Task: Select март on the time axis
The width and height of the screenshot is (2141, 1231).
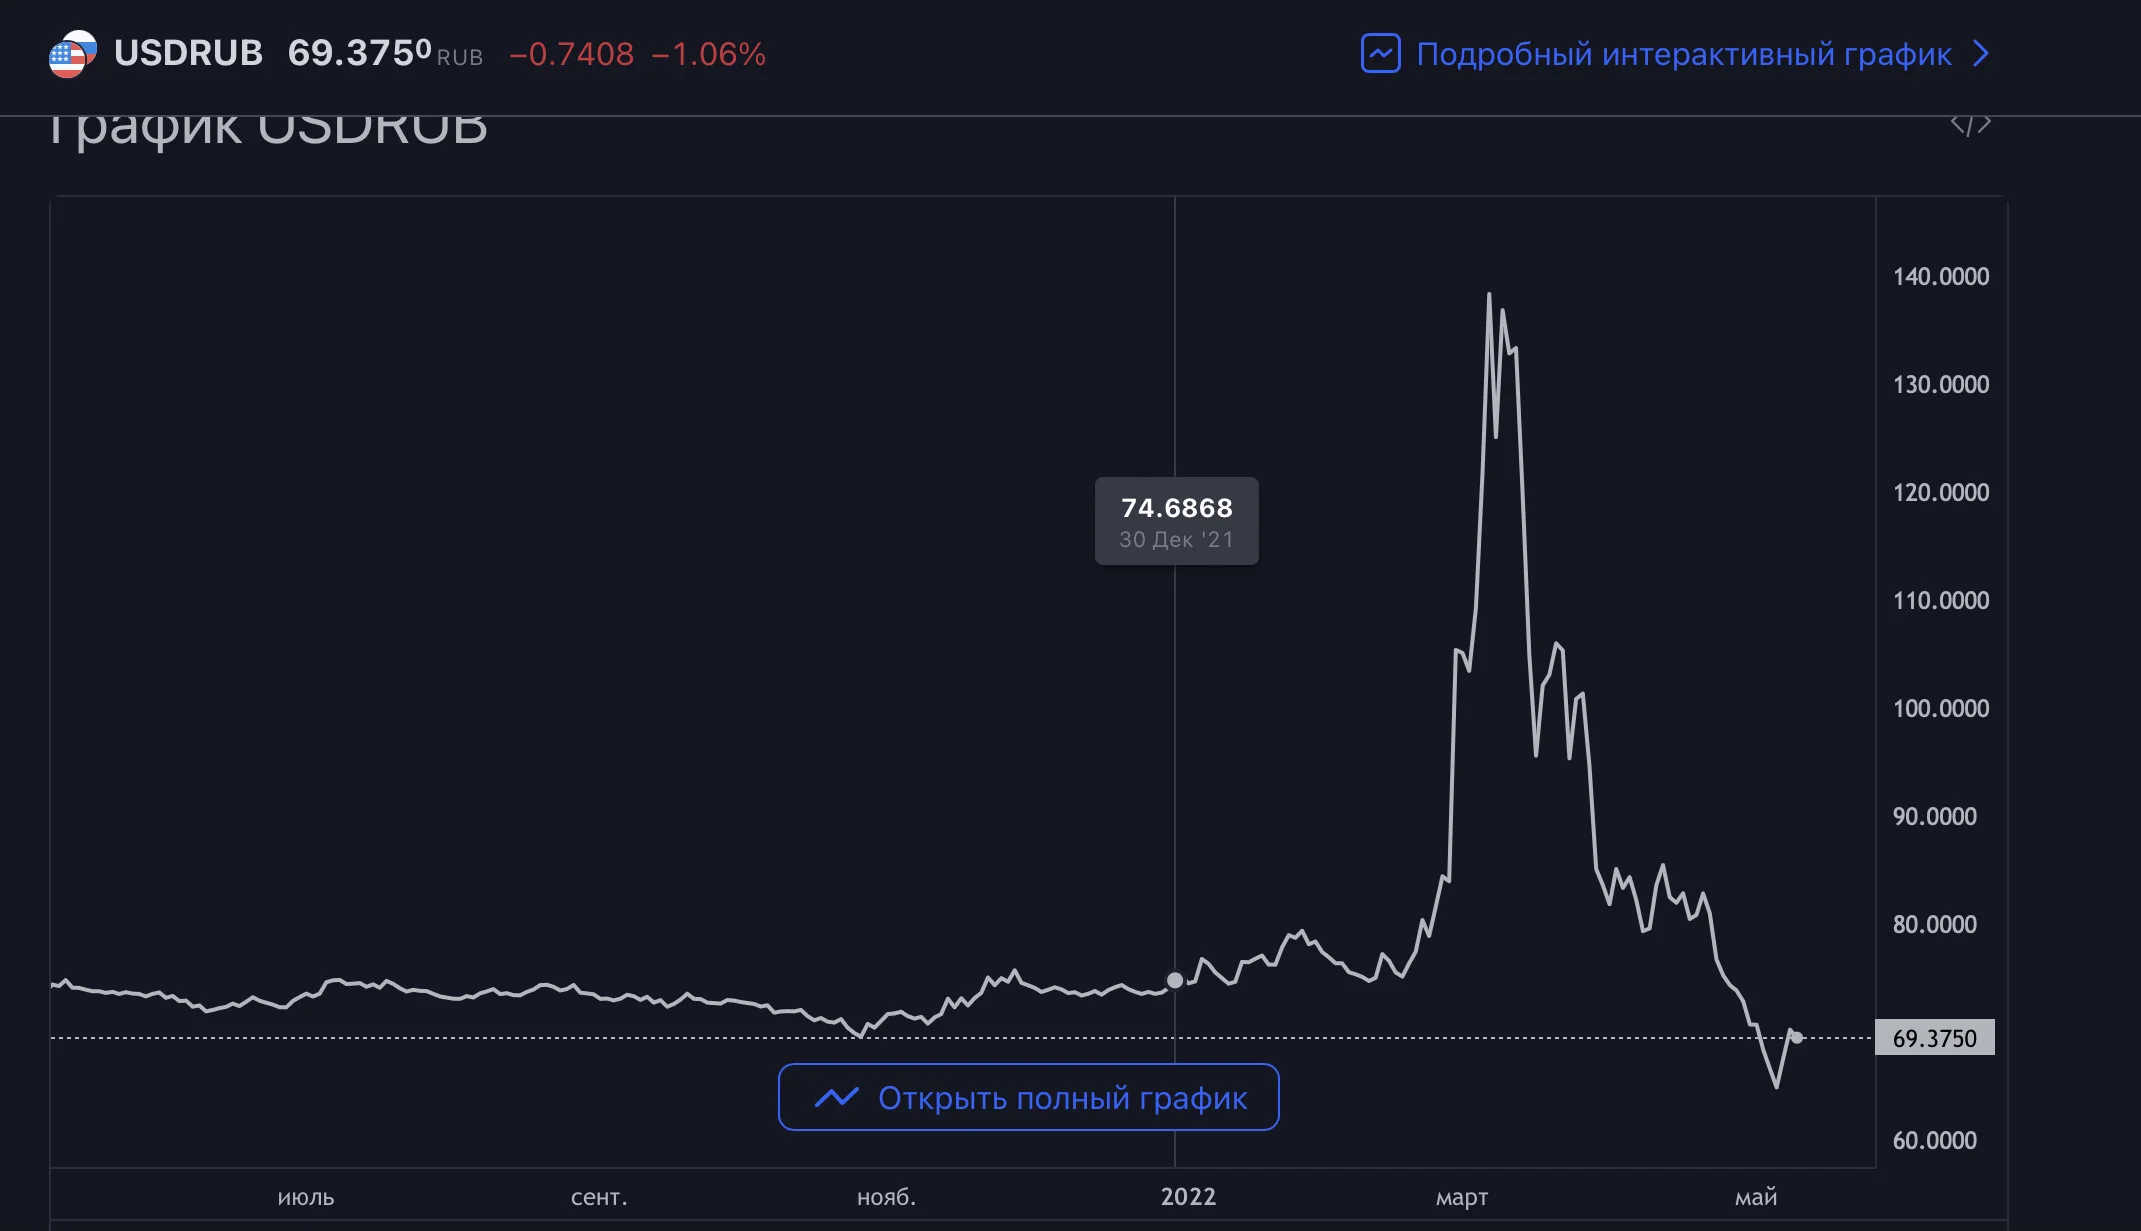Action: (x=1462, y=1197)
